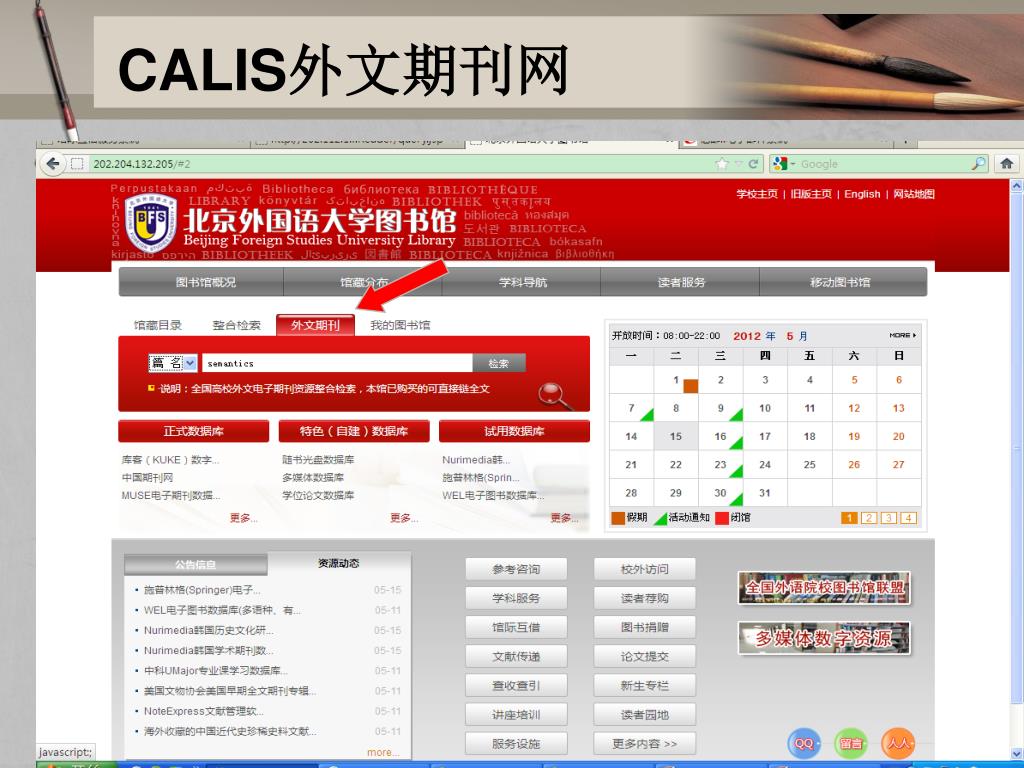Image resolution: width=1024 pixels, height=768 pixels.
Task: Click calendar page 2 button
Action: (x=869, y=518)
